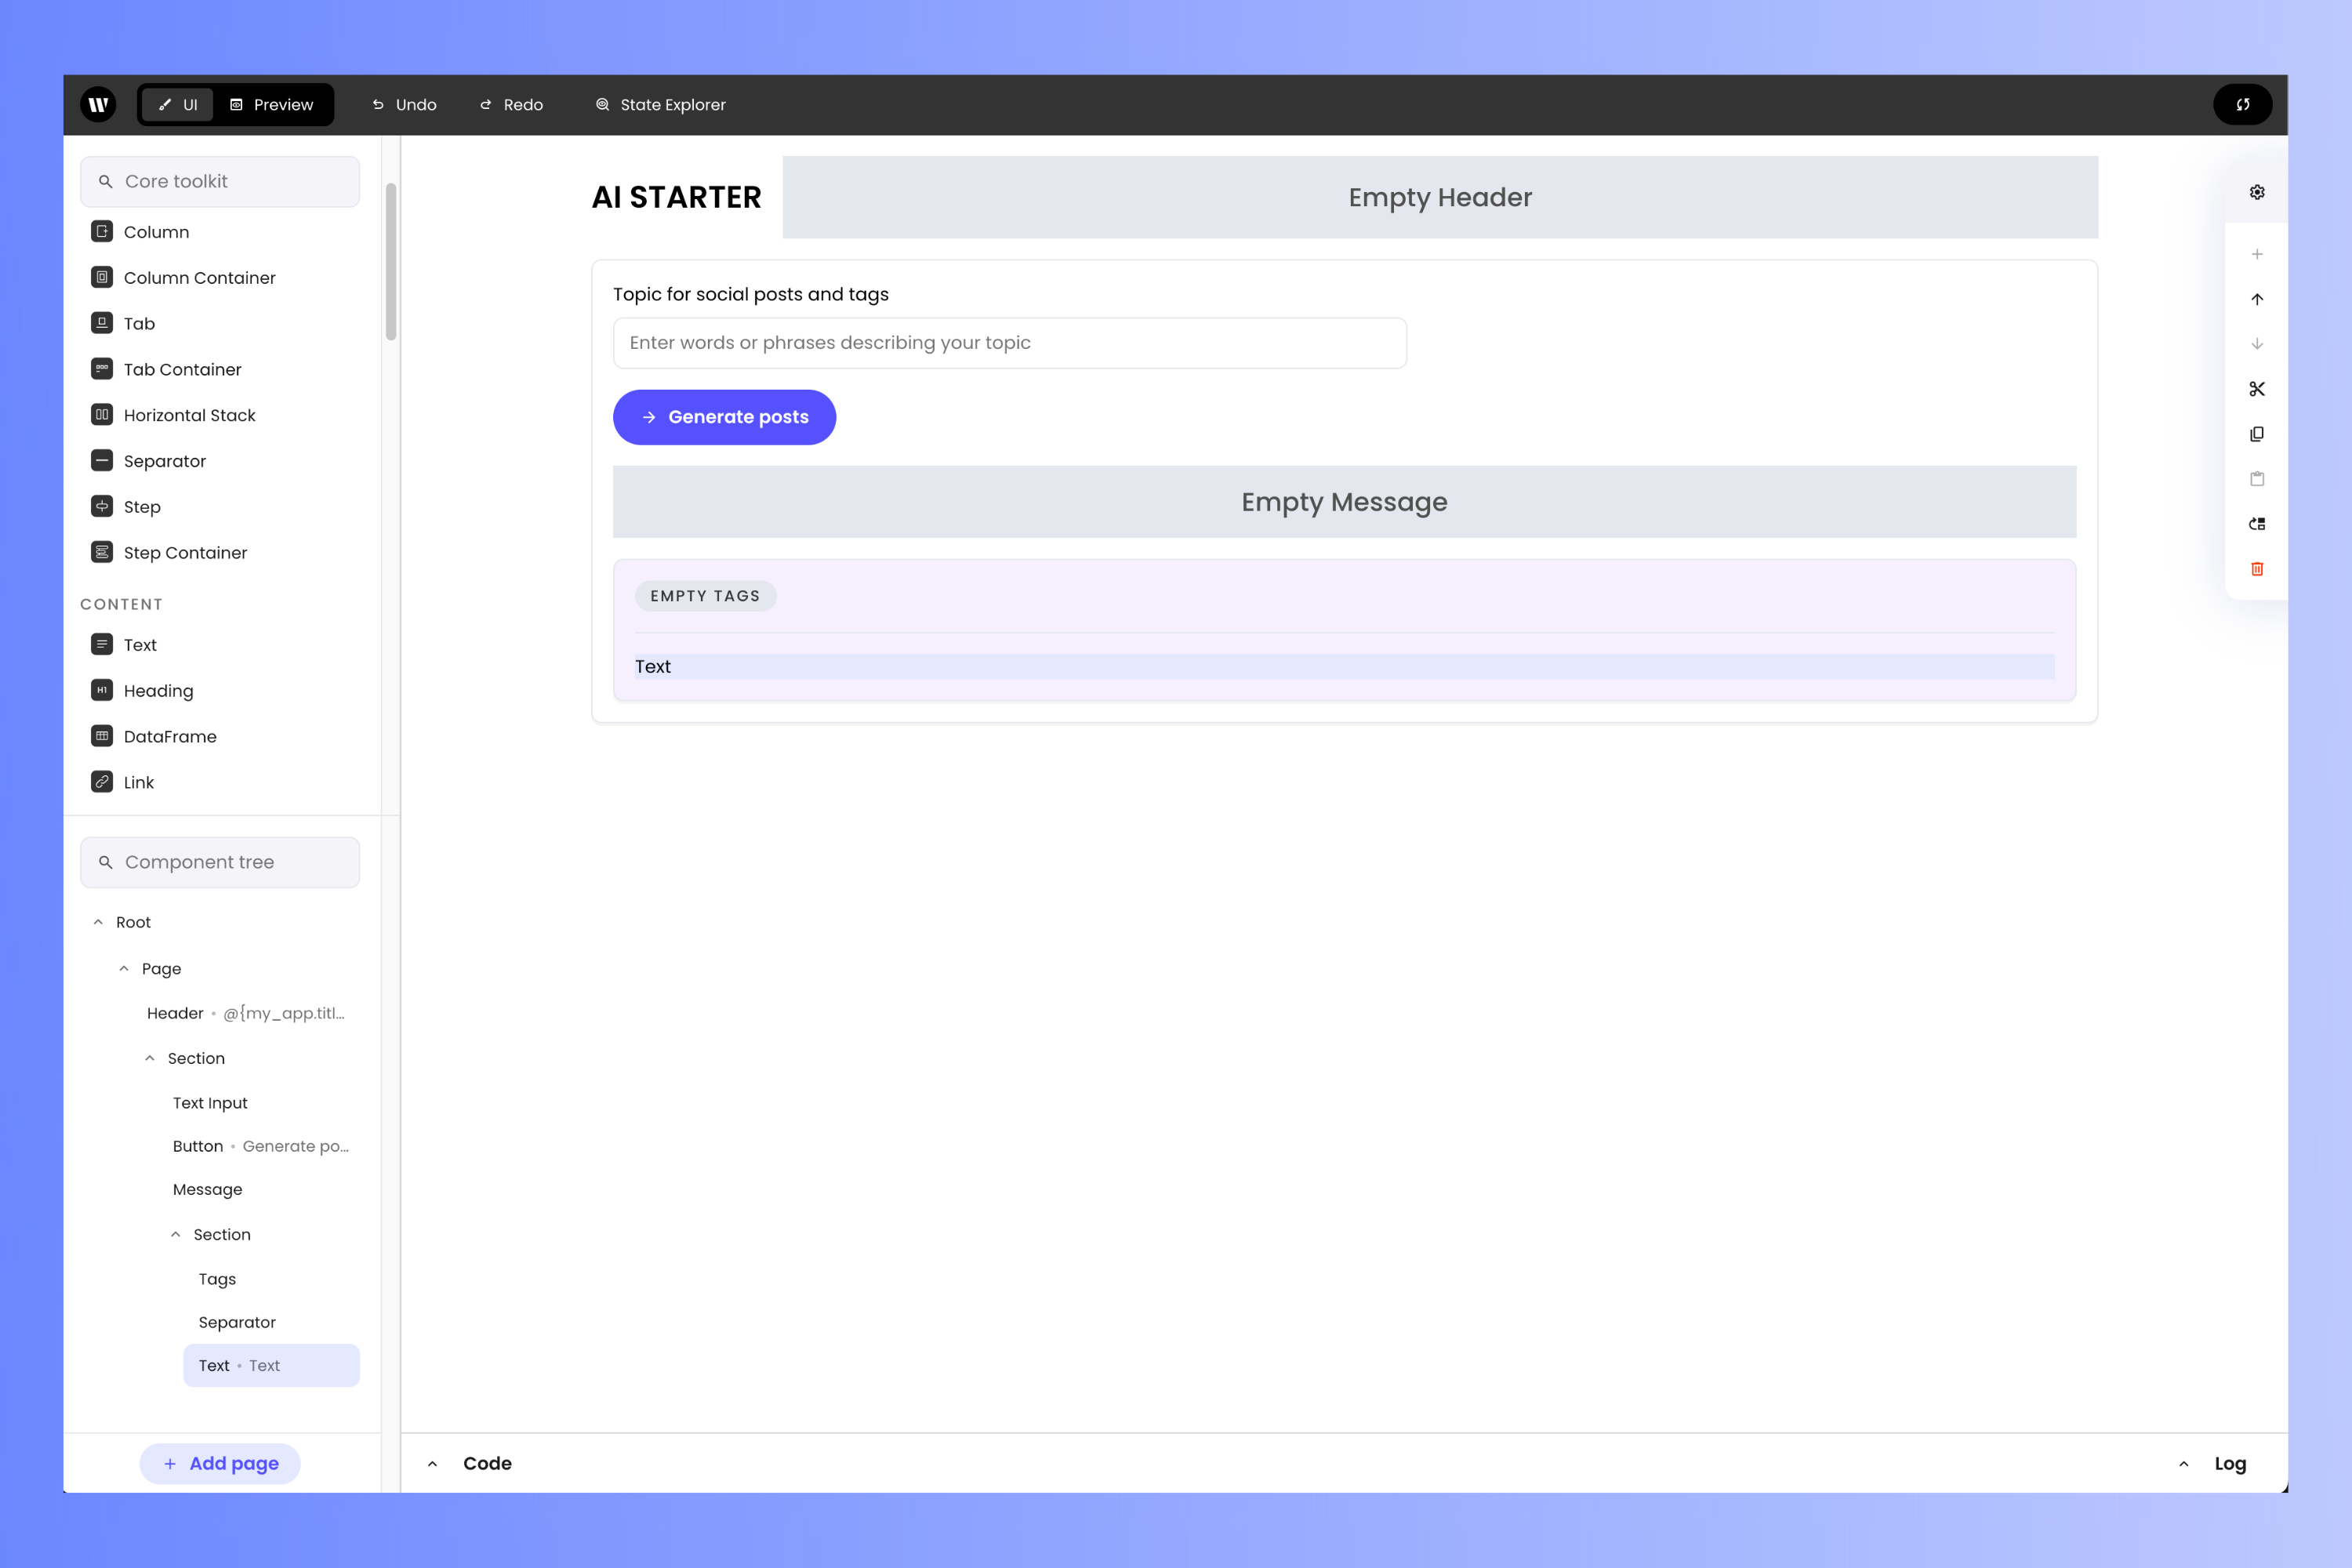Click the AI STARTER heading
The image size is (2352, 1568).
676,197
